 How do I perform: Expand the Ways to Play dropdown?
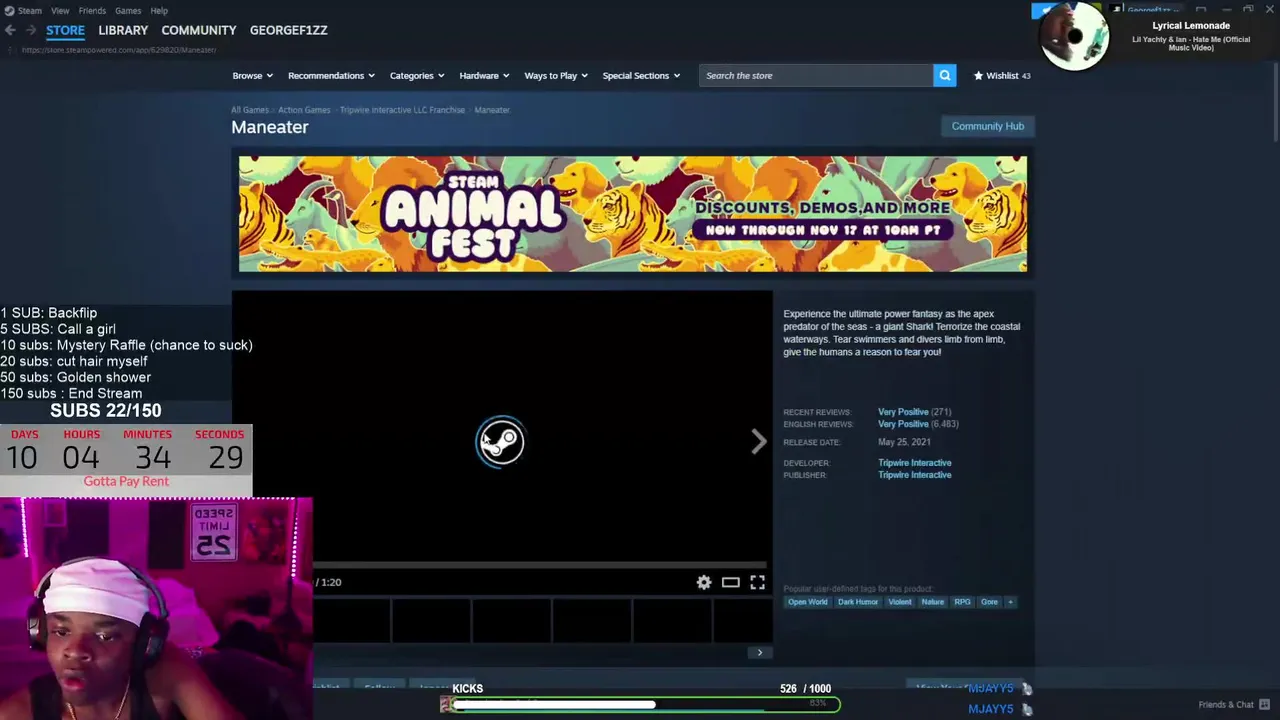[x=556, y=75]
